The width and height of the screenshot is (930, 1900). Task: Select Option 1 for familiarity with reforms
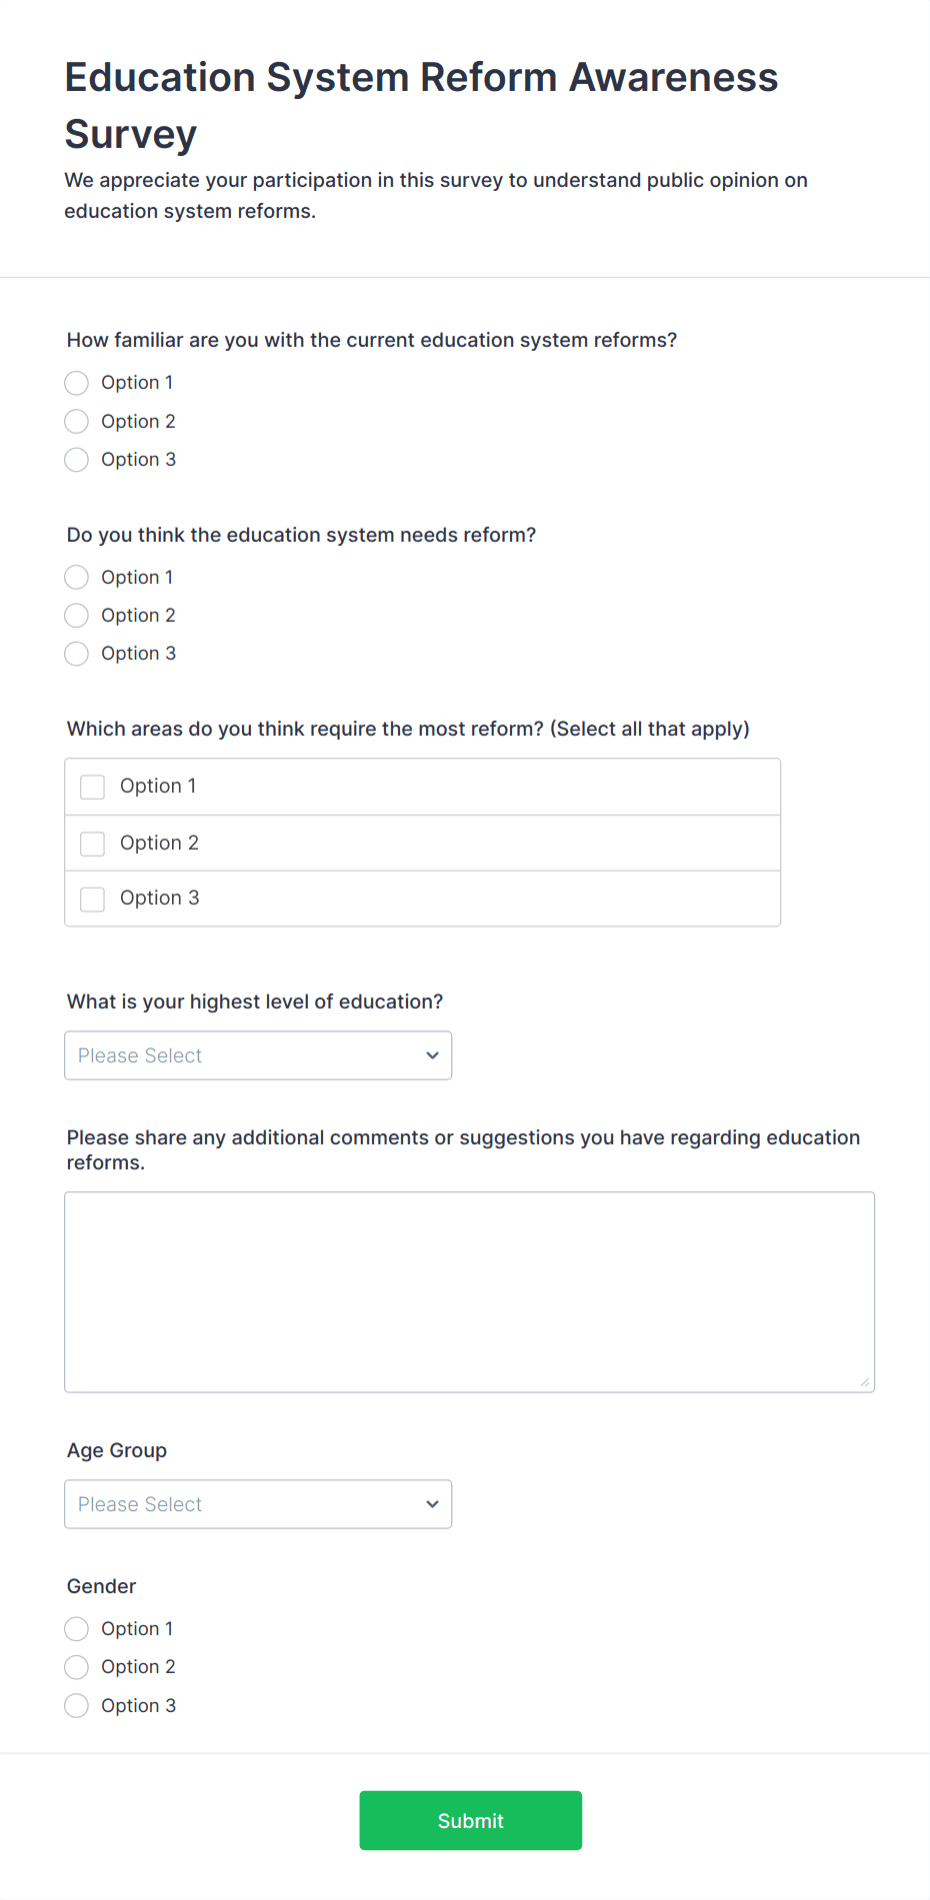tap(76, 383)
